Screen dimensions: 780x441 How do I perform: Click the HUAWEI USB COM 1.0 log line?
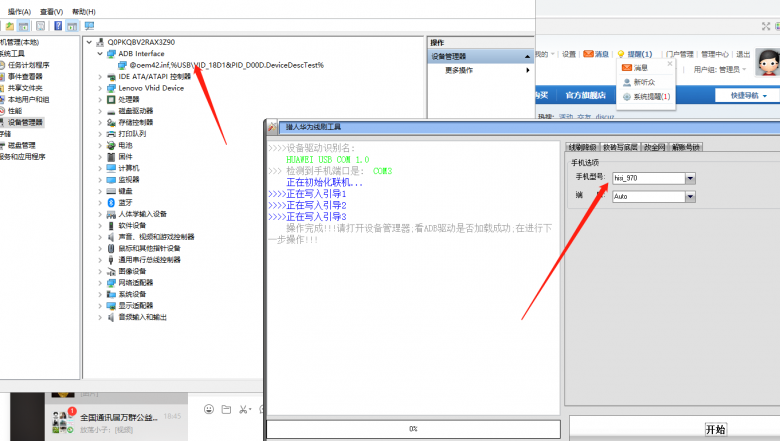327,160
